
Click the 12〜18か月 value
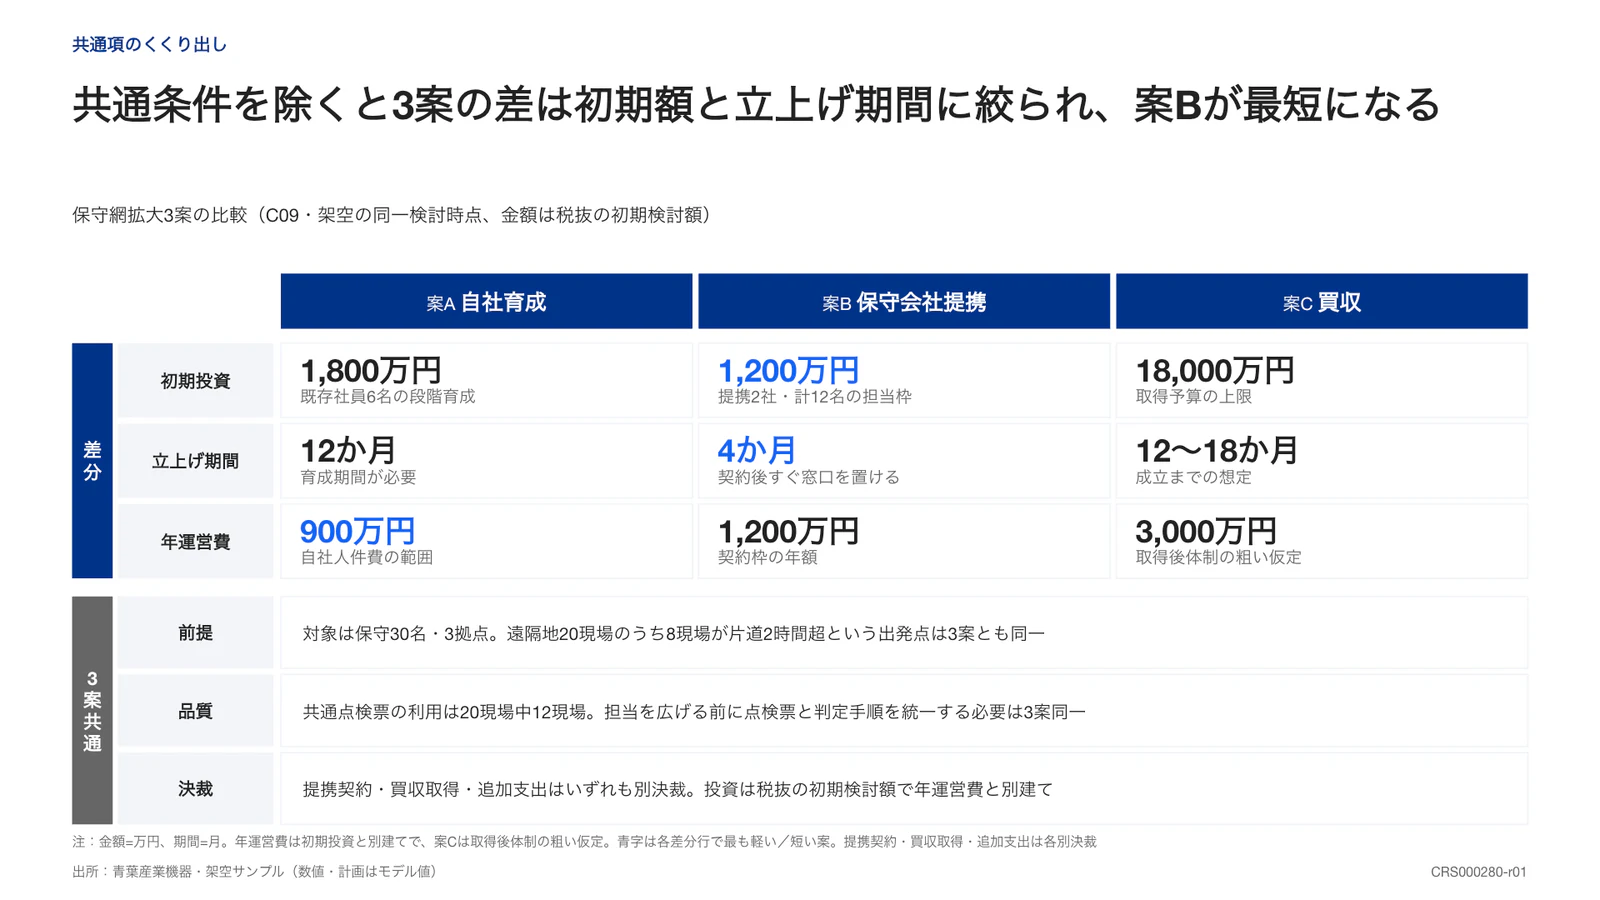(x=1217, y=450)
